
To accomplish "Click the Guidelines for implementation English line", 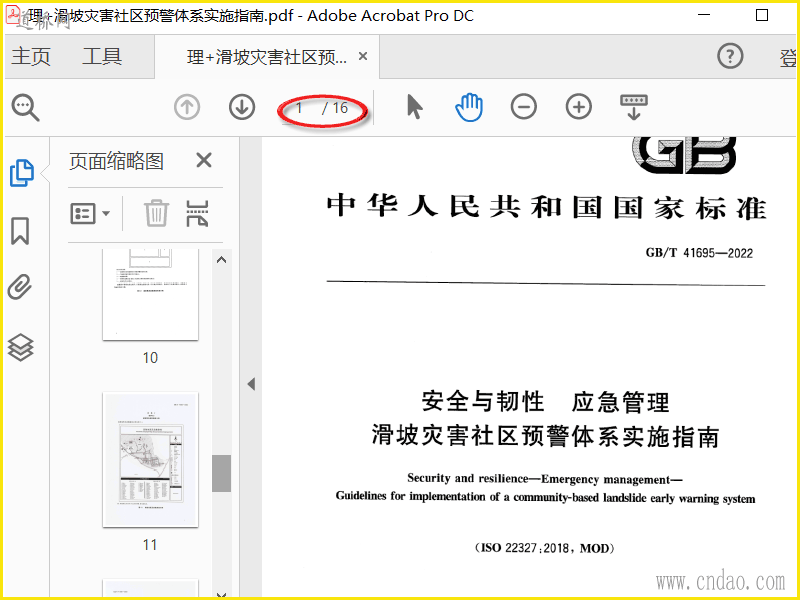I will [x=545, y=497].
